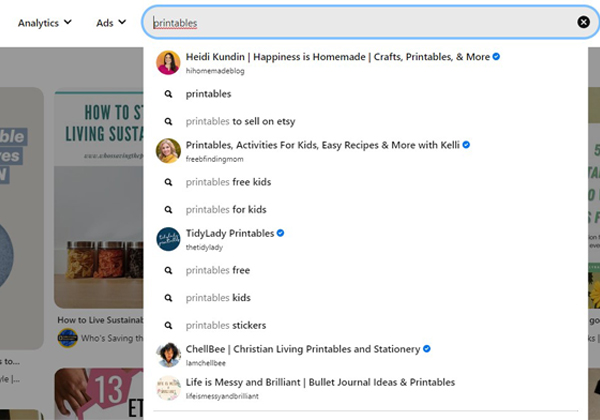This screenshot has width=600, height=420.
Task: Select Life is Messy and Brilliant account
Action: coord(365,388)
